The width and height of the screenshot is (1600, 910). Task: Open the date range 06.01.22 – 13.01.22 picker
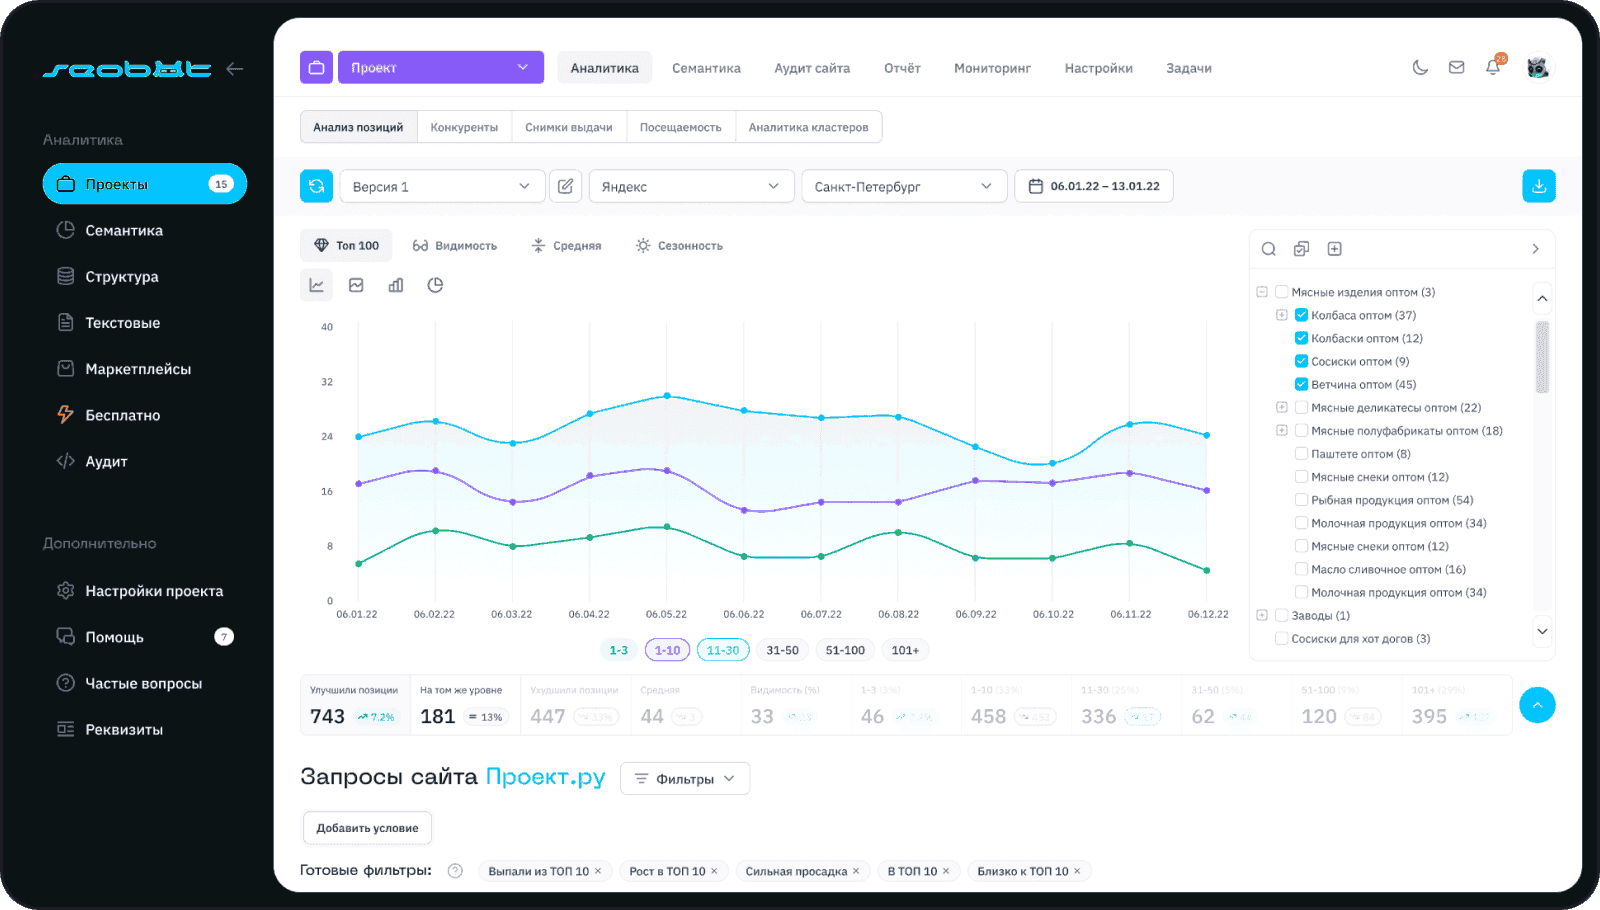(1094, 186)
